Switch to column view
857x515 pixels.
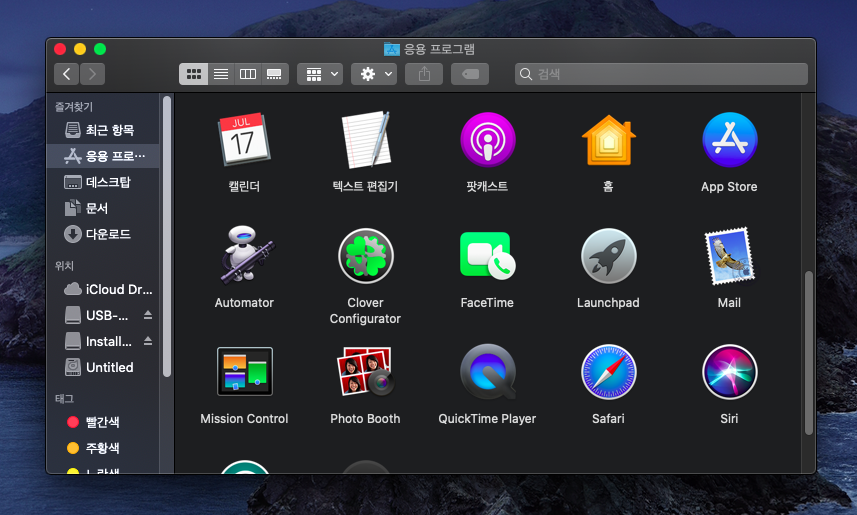[x=248, y=74]
